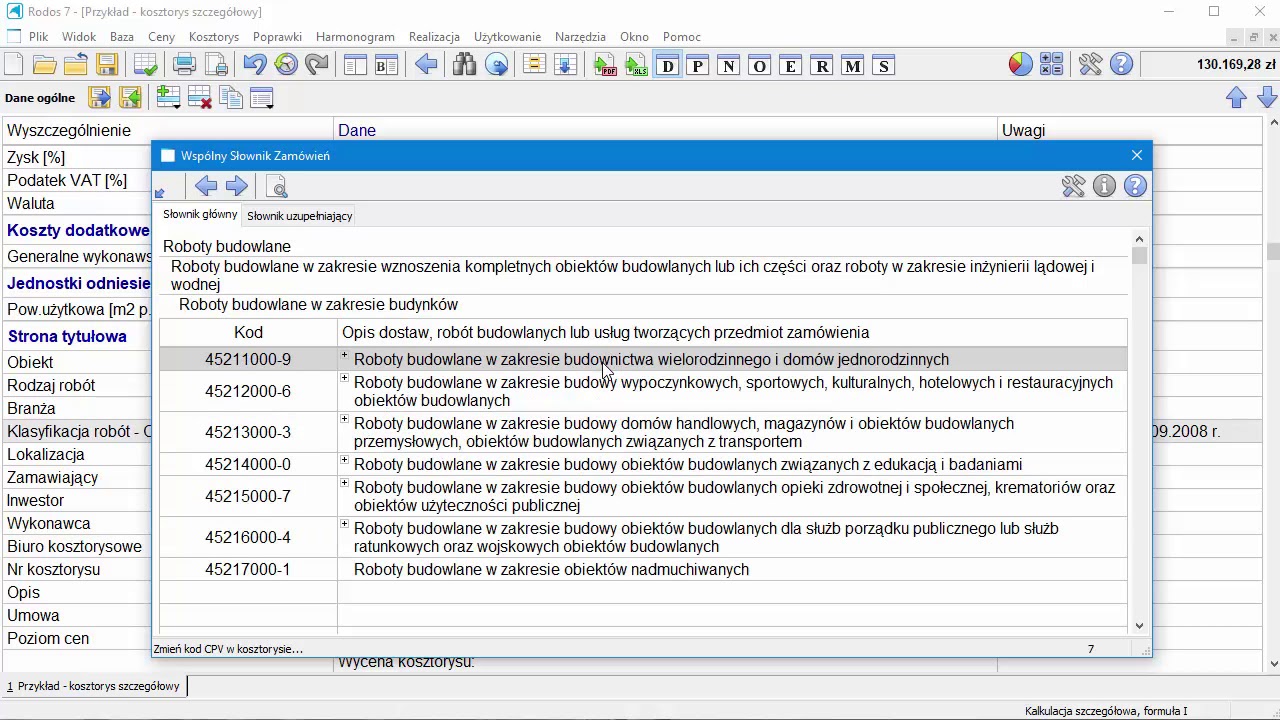This screenshot has height=720, width=1280.
Task: Click Roboty budowlane w zakresie budynków line
Action: (318, 304)
